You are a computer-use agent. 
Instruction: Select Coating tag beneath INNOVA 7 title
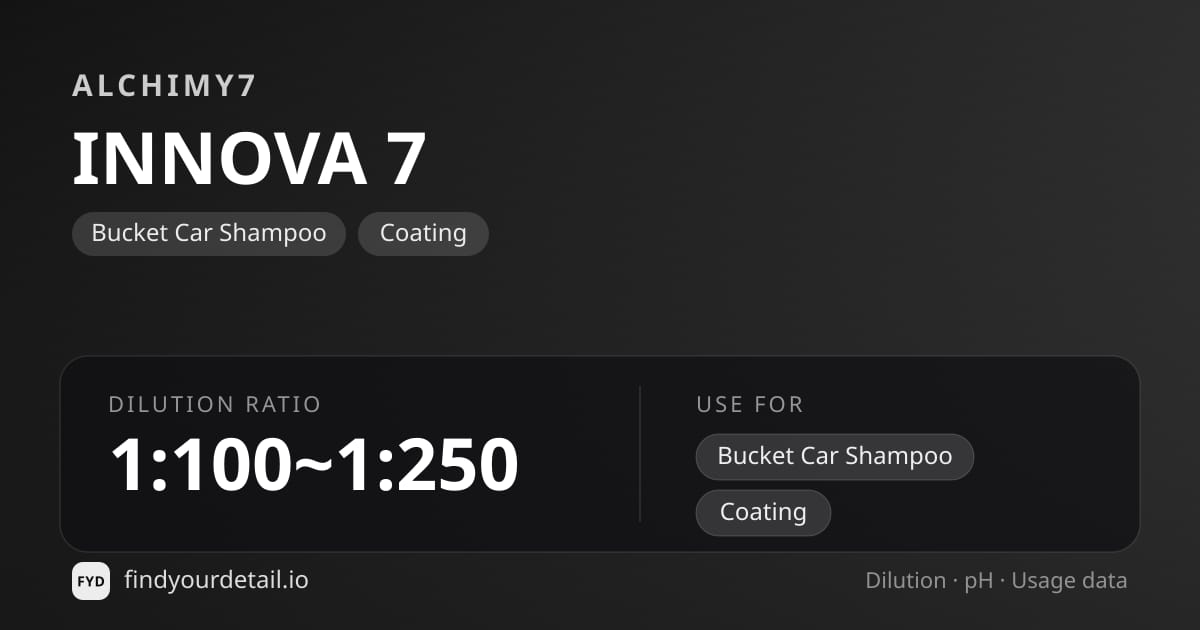point(423,233)
